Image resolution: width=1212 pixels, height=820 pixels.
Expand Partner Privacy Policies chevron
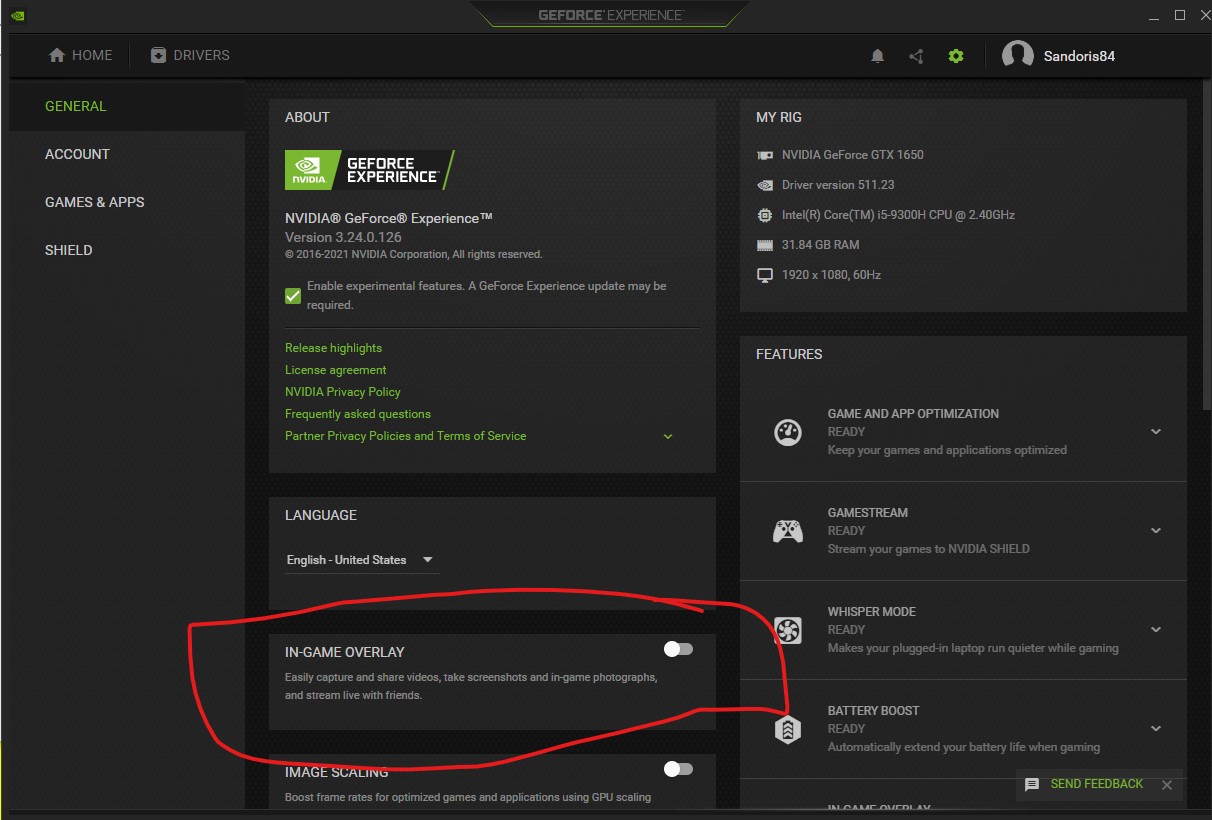pos(668,437)
